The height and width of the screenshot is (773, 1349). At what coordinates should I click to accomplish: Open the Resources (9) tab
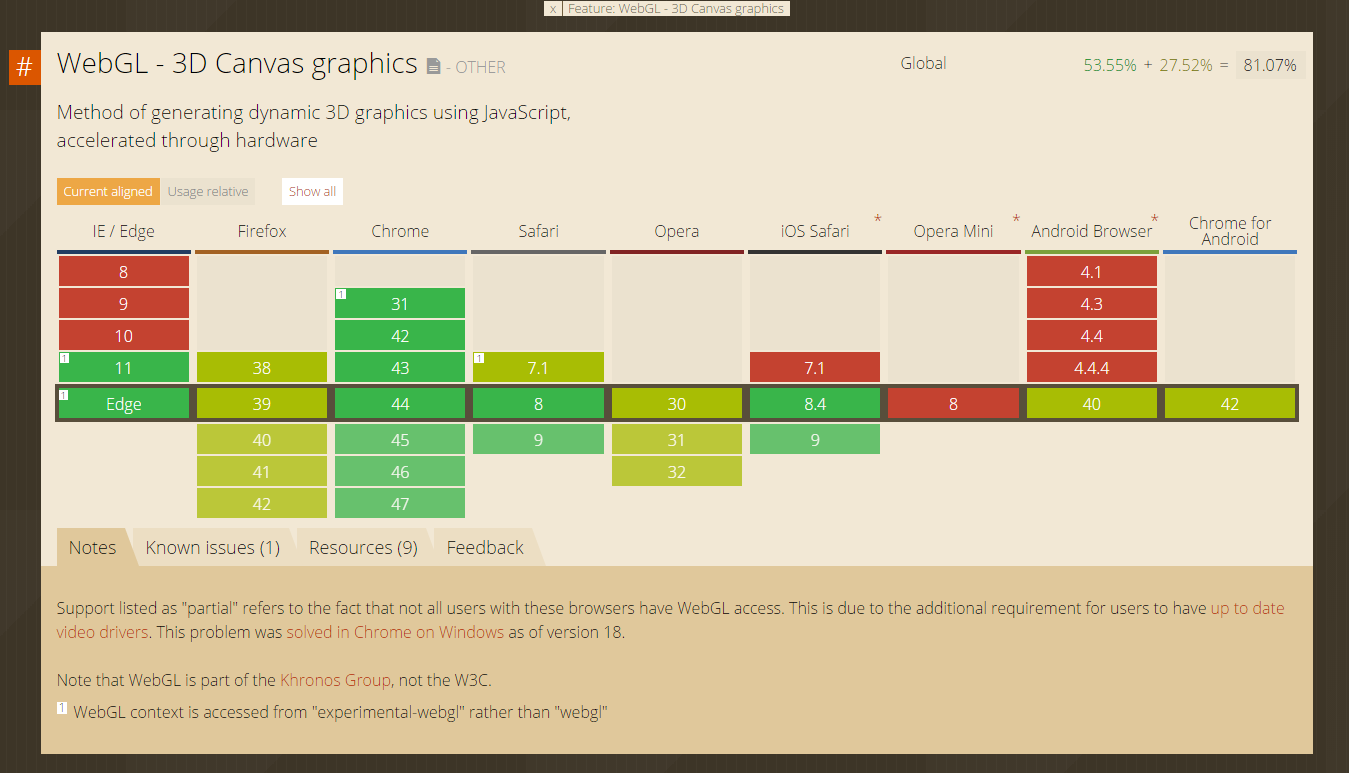coord(363,547)
